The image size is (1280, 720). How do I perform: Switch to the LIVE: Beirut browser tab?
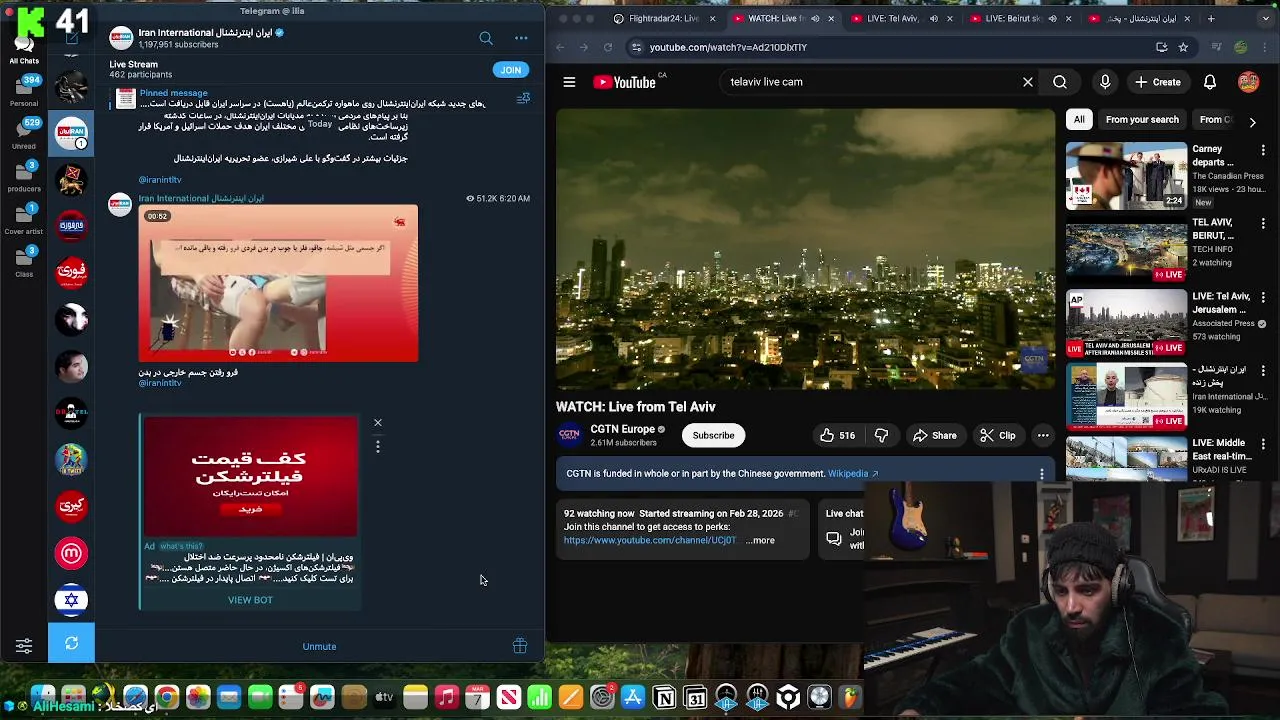1013,18
